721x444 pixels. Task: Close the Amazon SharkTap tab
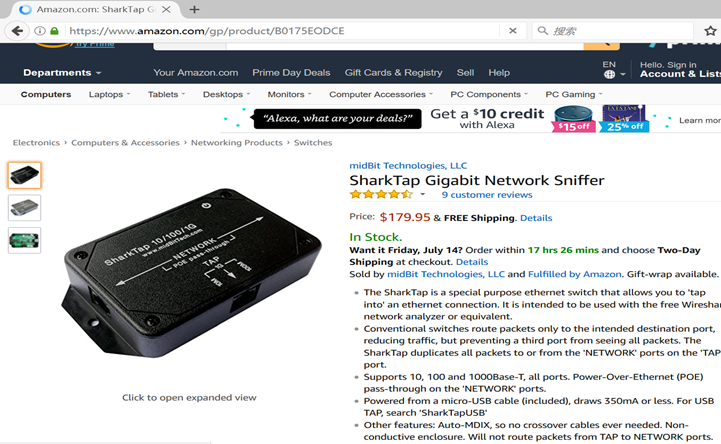166,9
